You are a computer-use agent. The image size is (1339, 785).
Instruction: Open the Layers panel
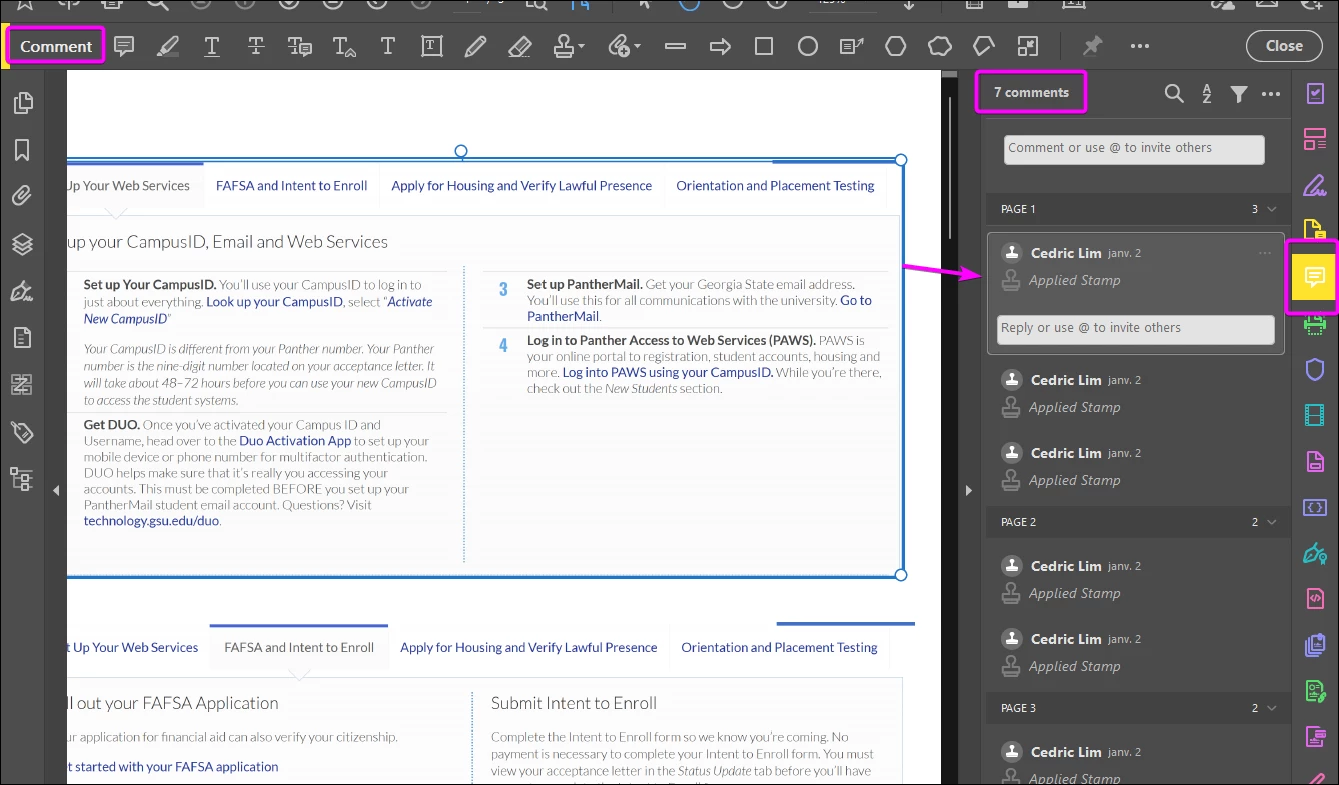22,244
